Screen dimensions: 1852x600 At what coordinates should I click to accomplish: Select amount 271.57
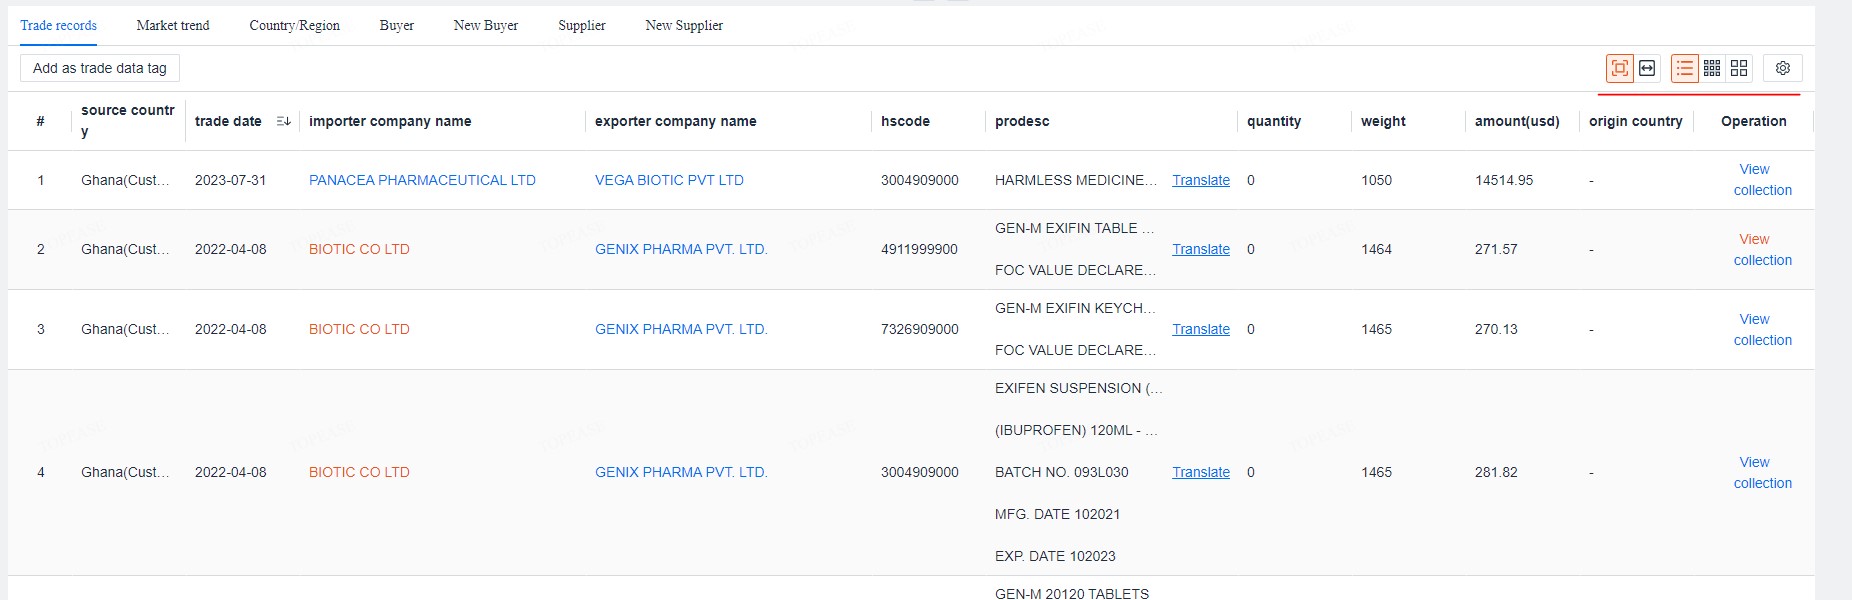coord(1496,249)
